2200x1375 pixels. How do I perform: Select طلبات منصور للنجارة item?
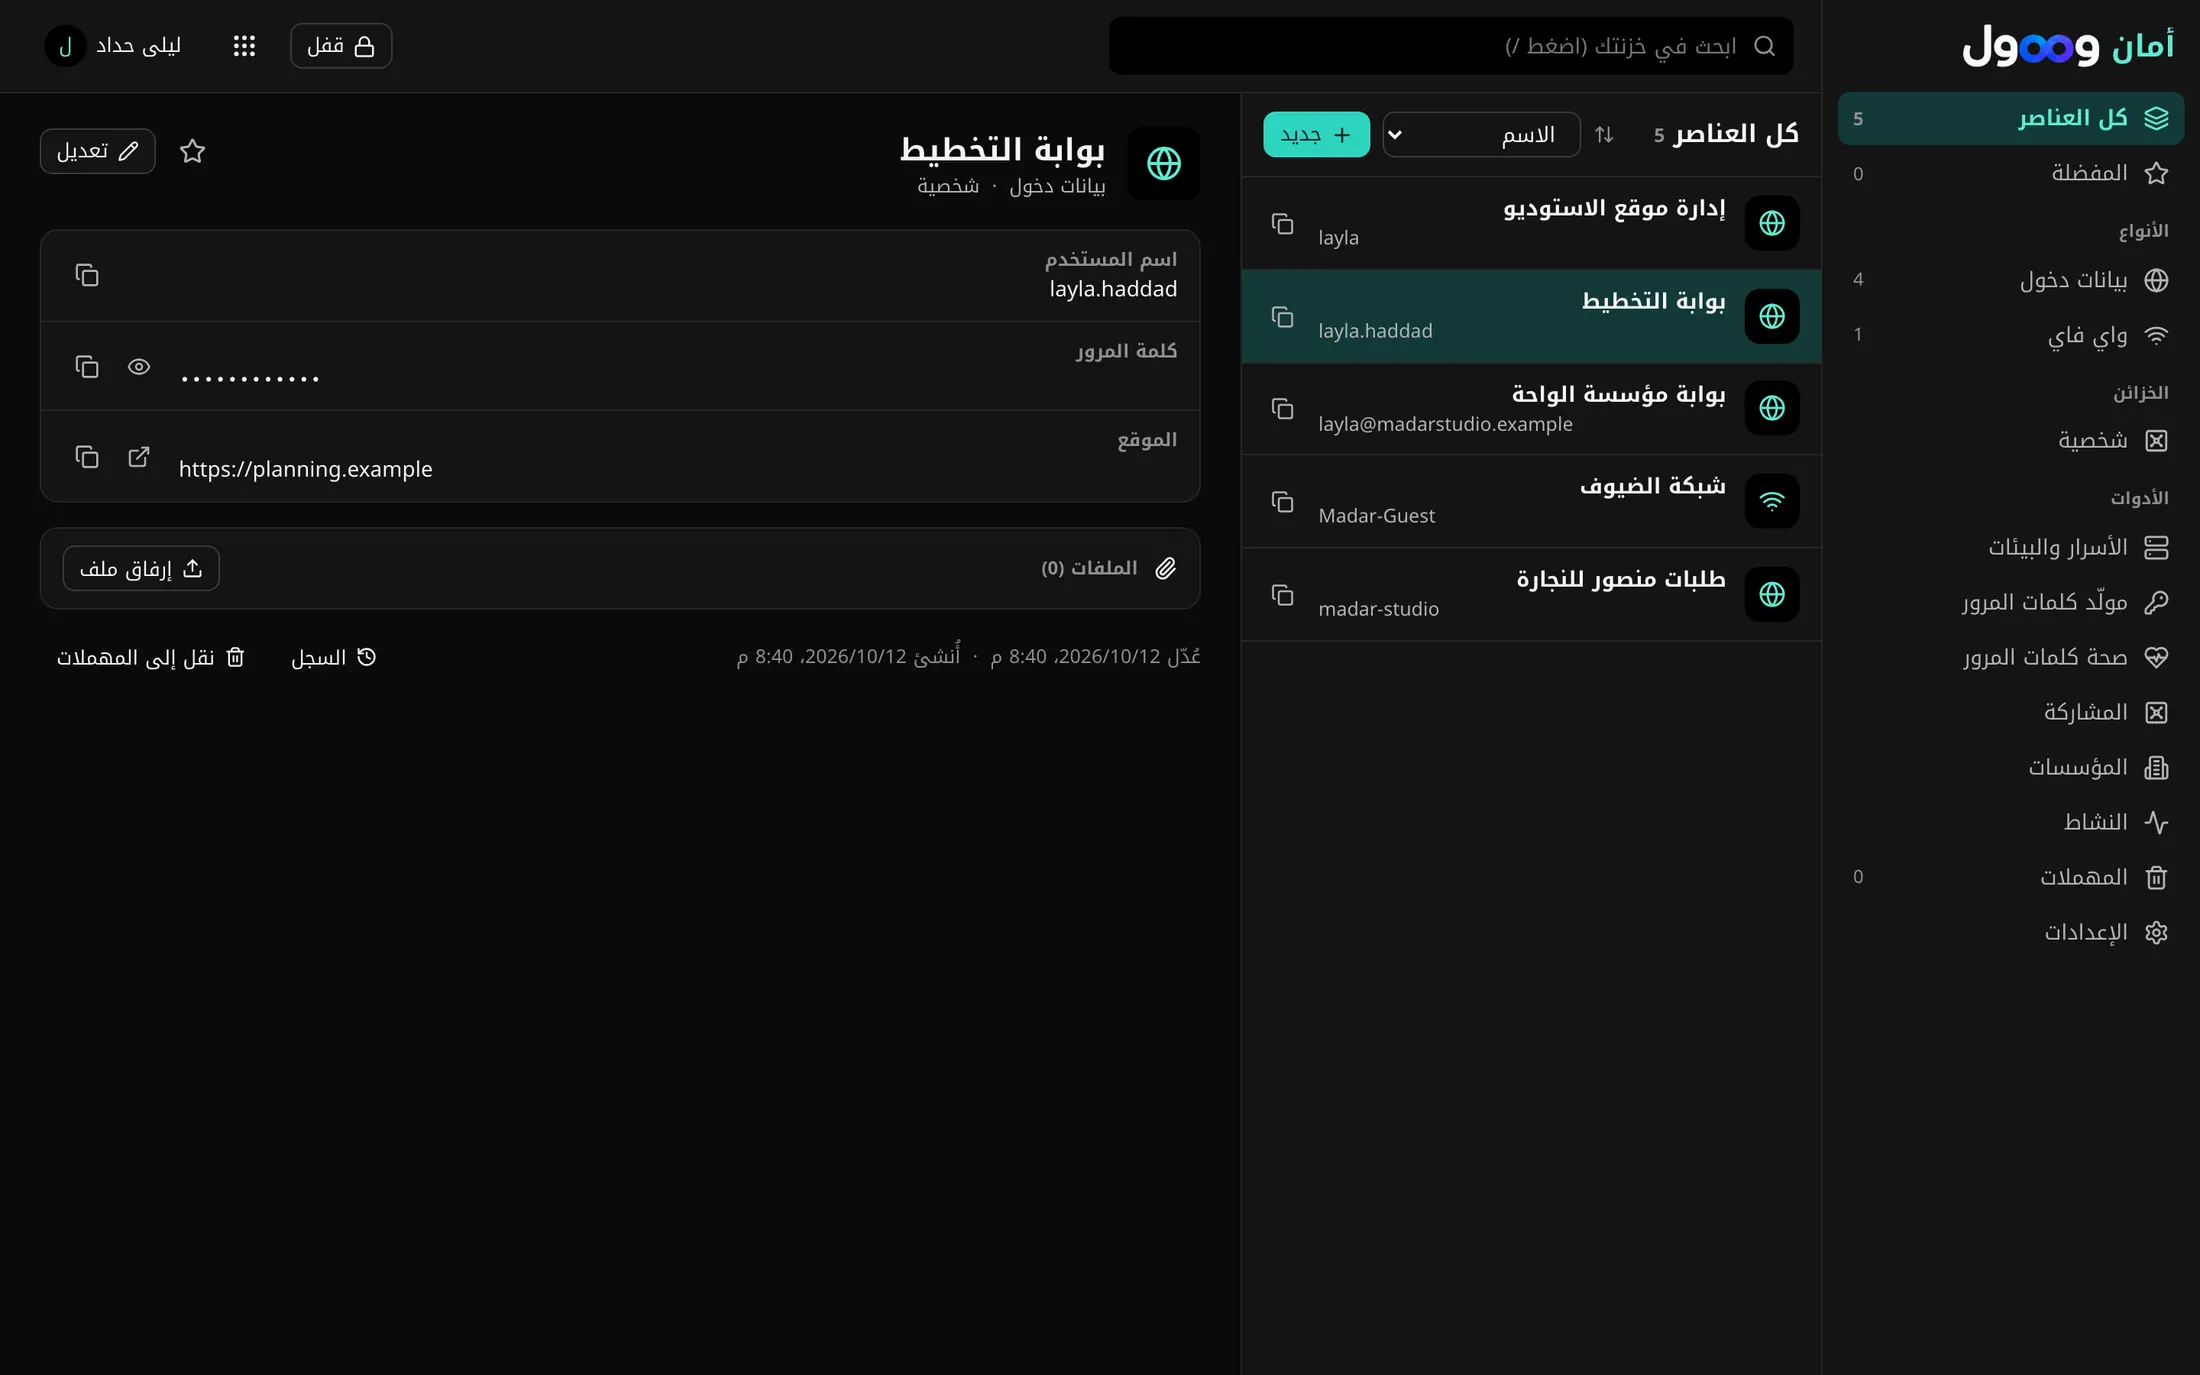(x=1531, y=594)
